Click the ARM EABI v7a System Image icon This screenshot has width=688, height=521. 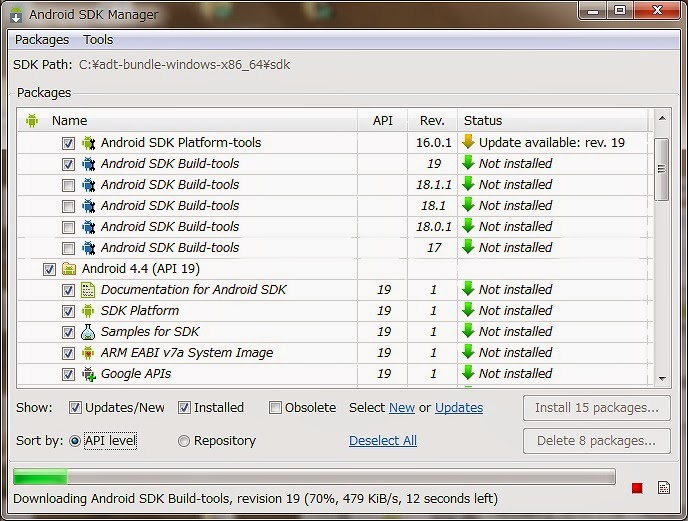tap(88, 353)
